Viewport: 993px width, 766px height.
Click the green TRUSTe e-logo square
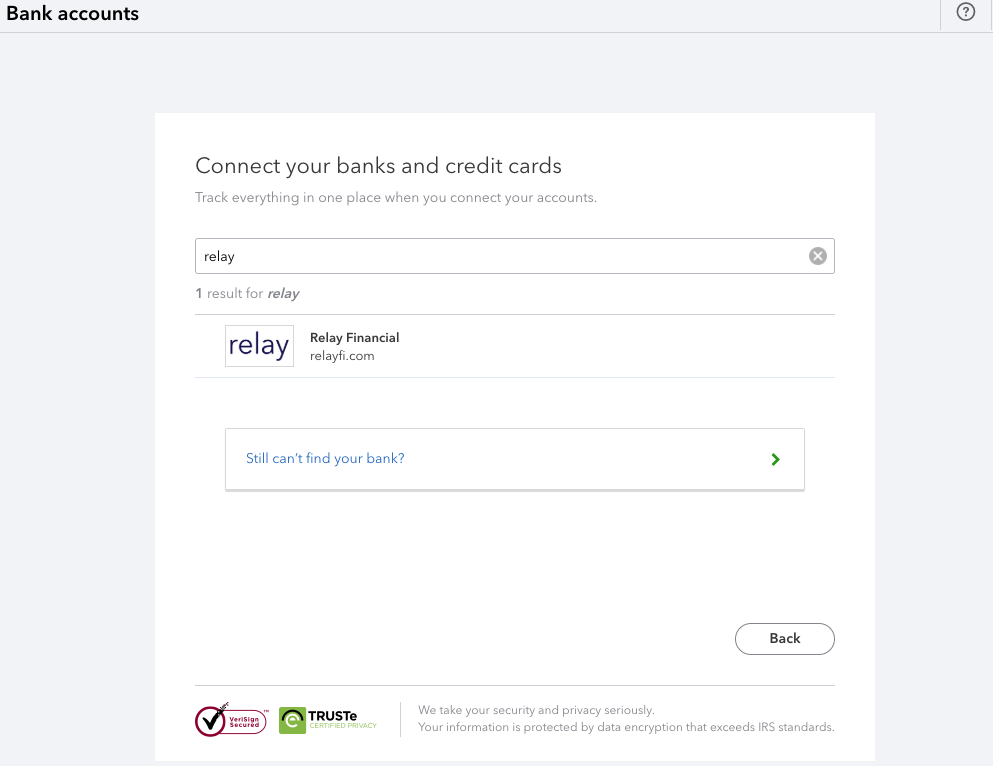(x=293, y=720)
